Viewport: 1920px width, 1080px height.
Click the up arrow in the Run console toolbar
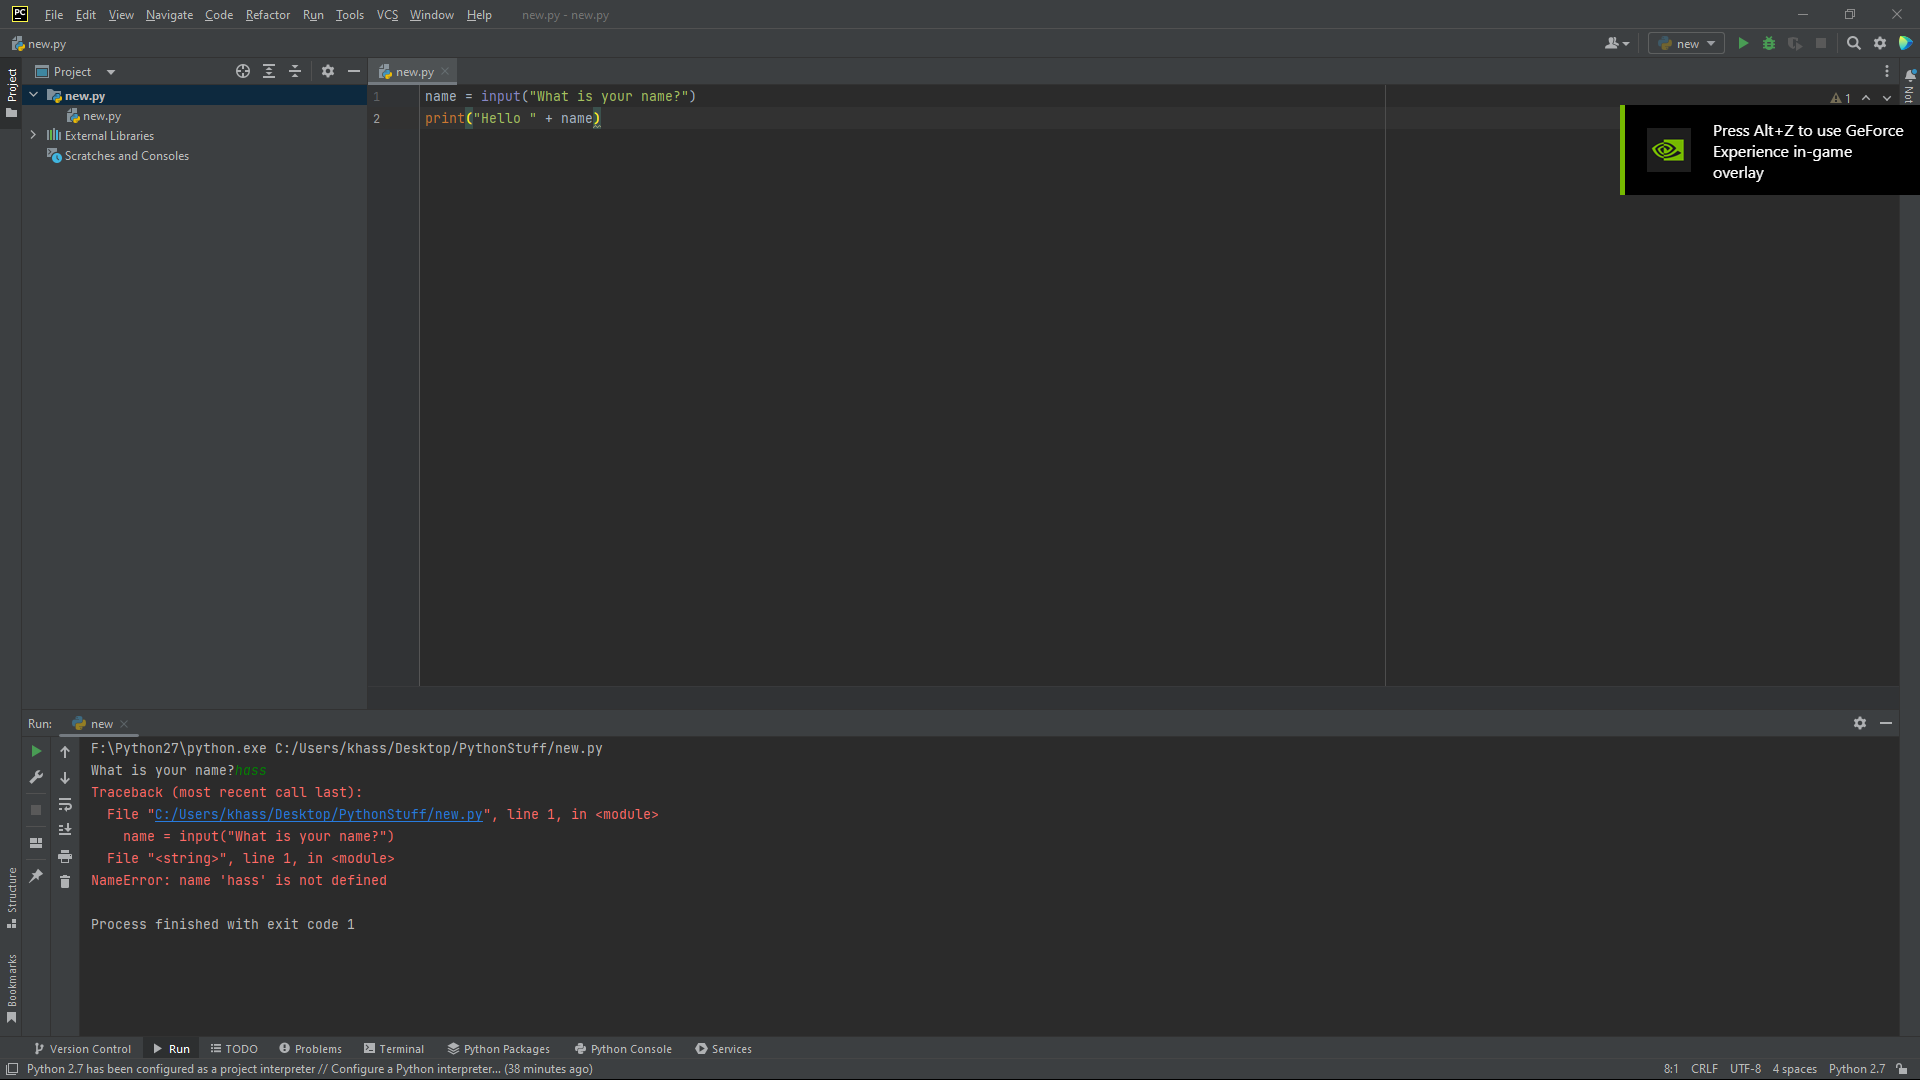click(65, 751)
